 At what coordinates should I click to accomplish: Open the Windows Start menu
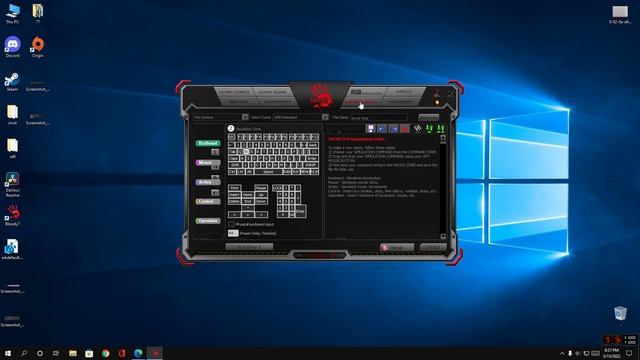[8, 353]
